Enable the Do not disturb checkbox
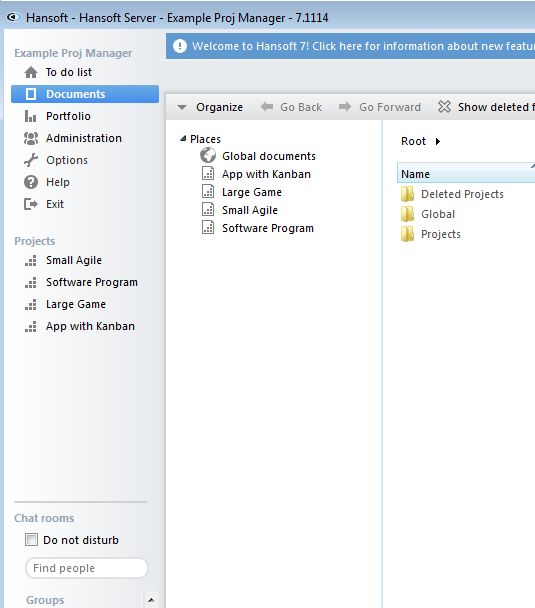535x608 pixels. pos(31,540)
